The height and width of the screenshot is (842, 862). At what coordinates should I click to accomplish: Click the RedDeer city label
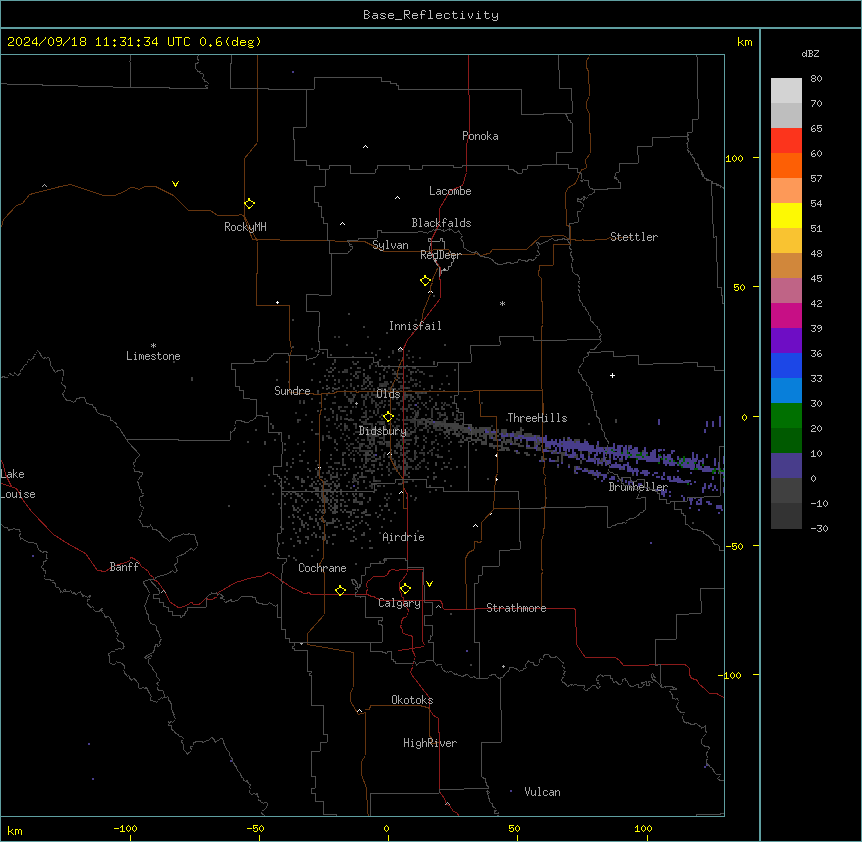pos(440,255)
